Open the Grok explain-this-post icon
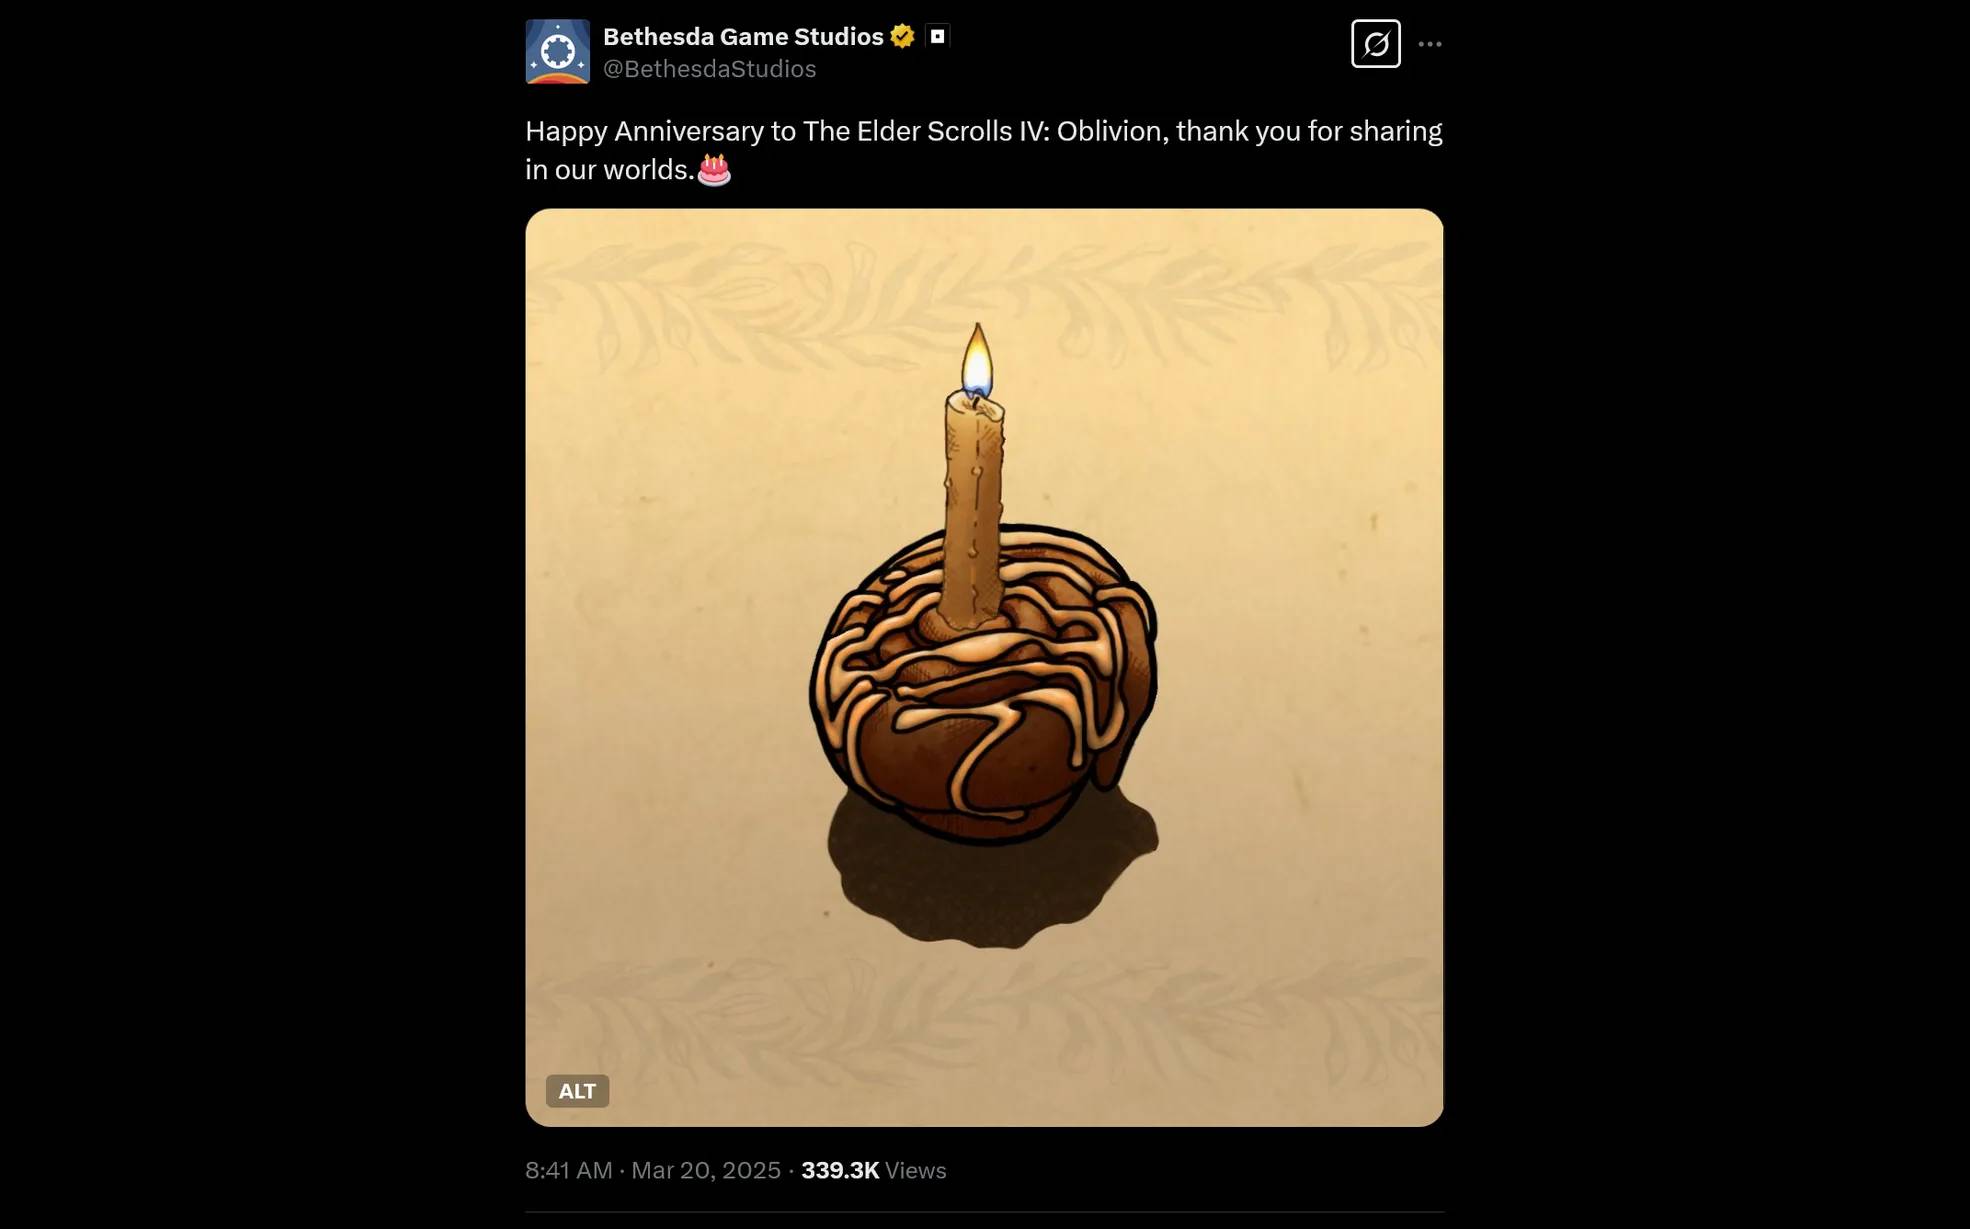The image size is (1970, 1229). (1375, 44)
